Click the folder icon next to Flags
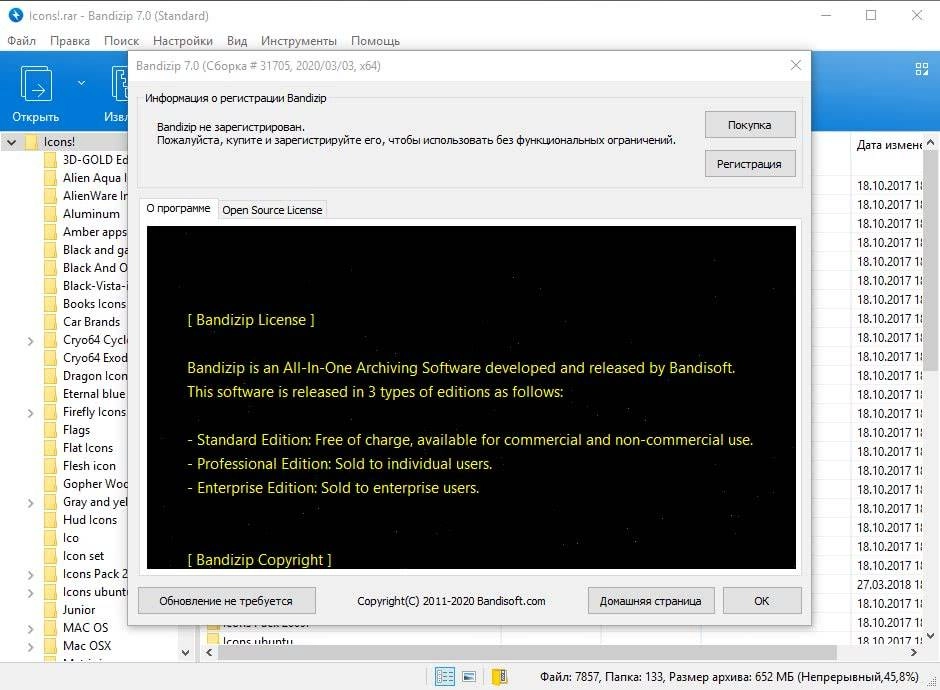 (x=50, y=430)
